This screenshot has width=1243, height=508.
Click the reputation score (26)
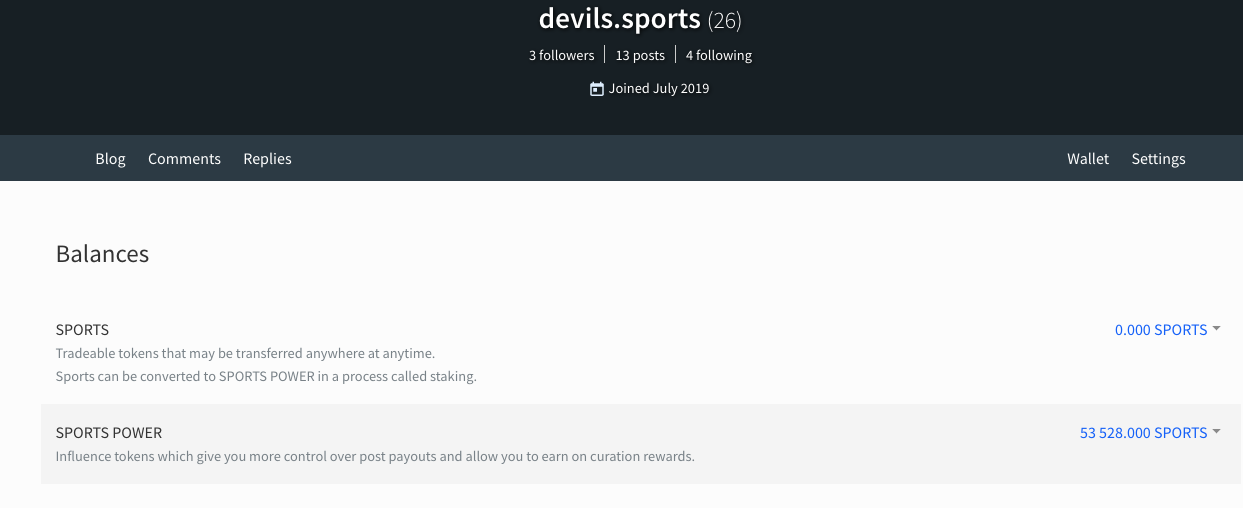(x=724, y=20)
